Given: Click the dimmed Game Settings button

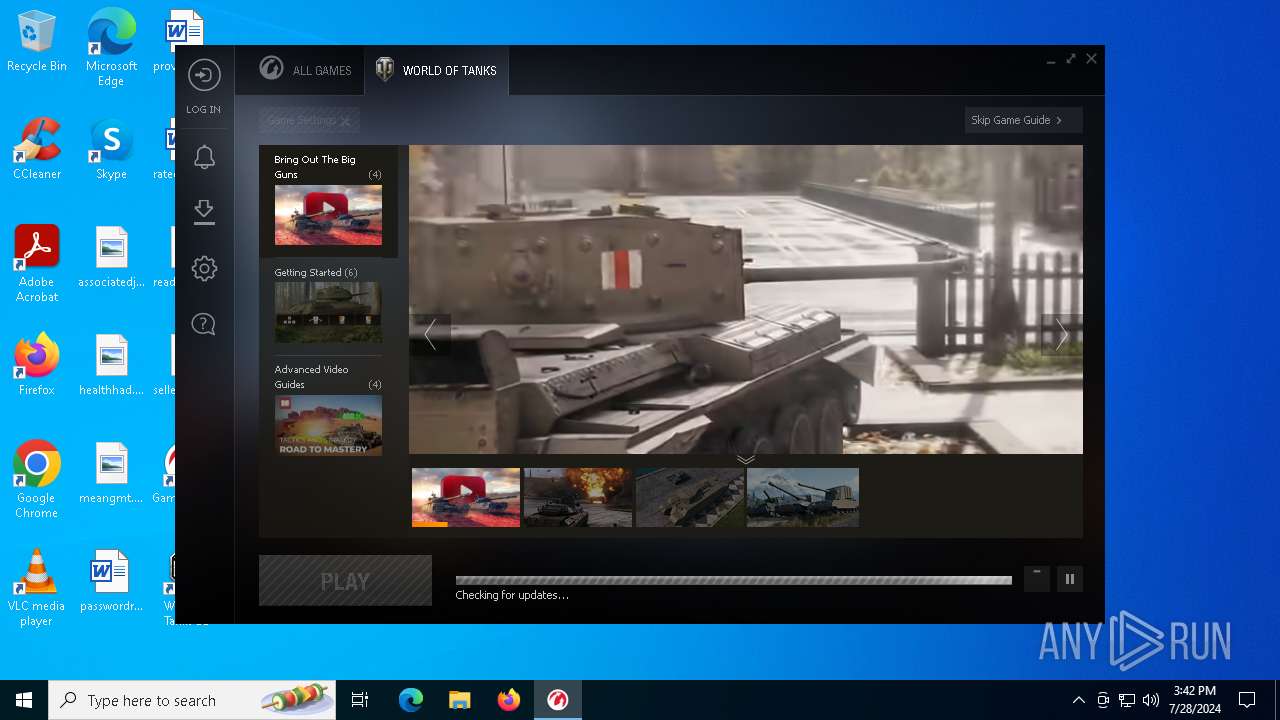Looking at the screenshot, I should click(309, 120).
